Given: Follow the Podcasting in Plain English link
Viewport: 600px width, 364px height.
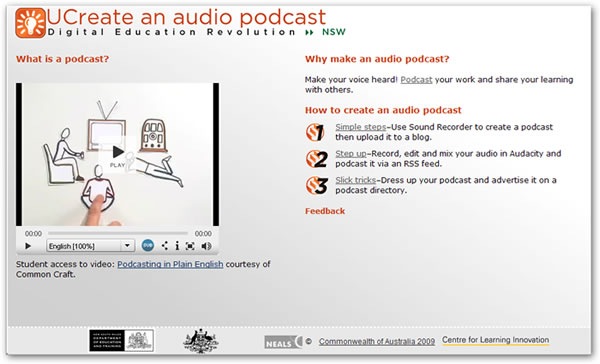Looking at the screenshot, I should tap(170, 264).
